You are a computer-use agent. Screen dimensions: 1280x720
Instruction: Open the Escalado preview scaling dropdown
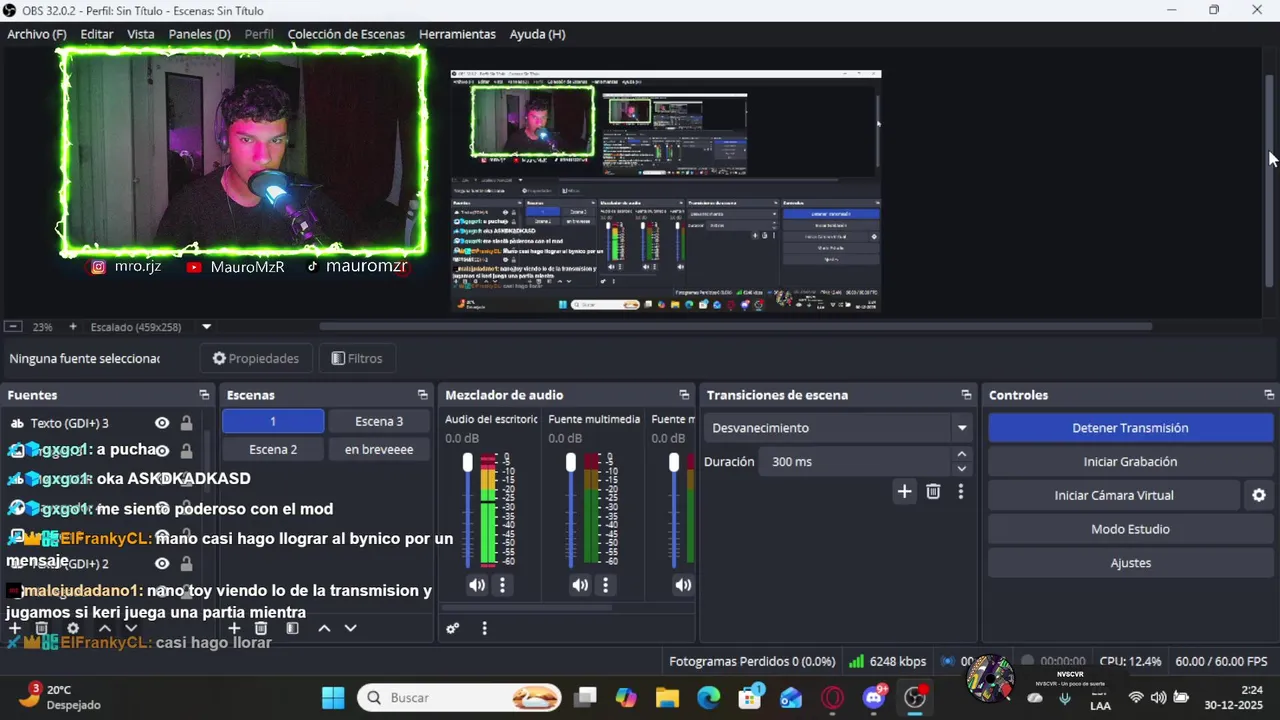[x=207, y=326]
